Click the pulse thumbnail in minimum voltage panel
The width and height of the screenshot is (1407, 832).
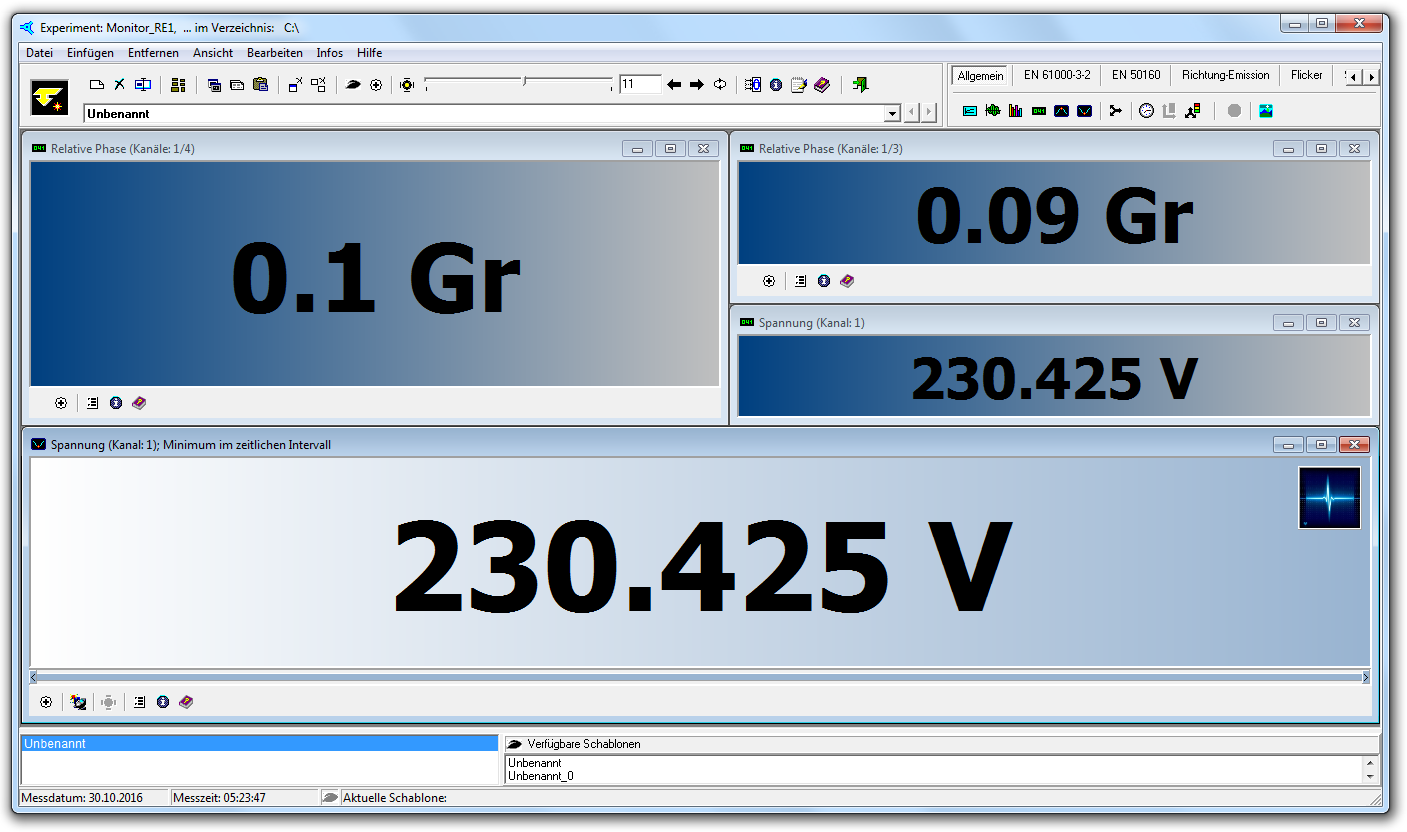(1329, 497)
